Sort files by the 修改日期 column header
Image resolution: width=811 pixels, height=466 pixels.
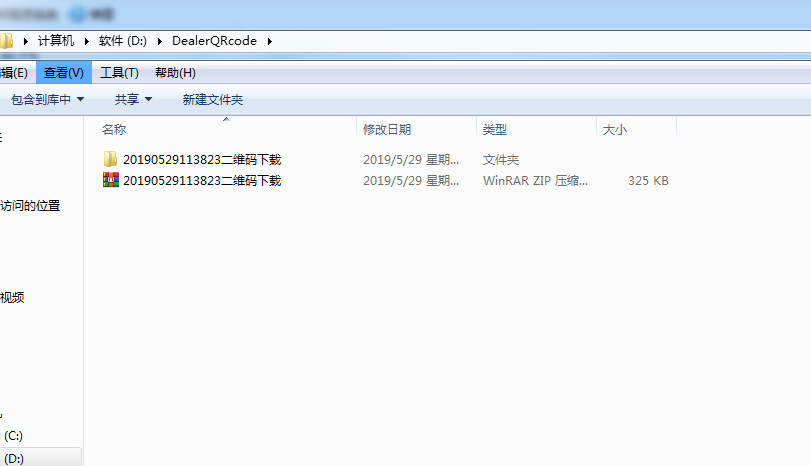(x=387, y=130)
